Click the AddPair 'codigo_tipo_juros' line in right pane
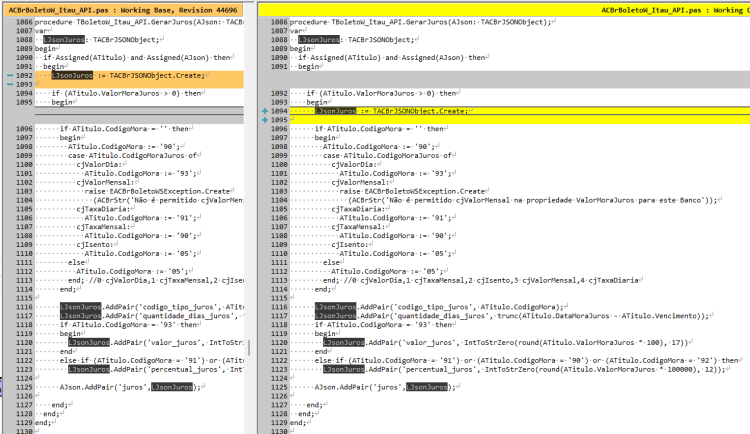Viewport: 750px width, 434px height. pos(440,307)
